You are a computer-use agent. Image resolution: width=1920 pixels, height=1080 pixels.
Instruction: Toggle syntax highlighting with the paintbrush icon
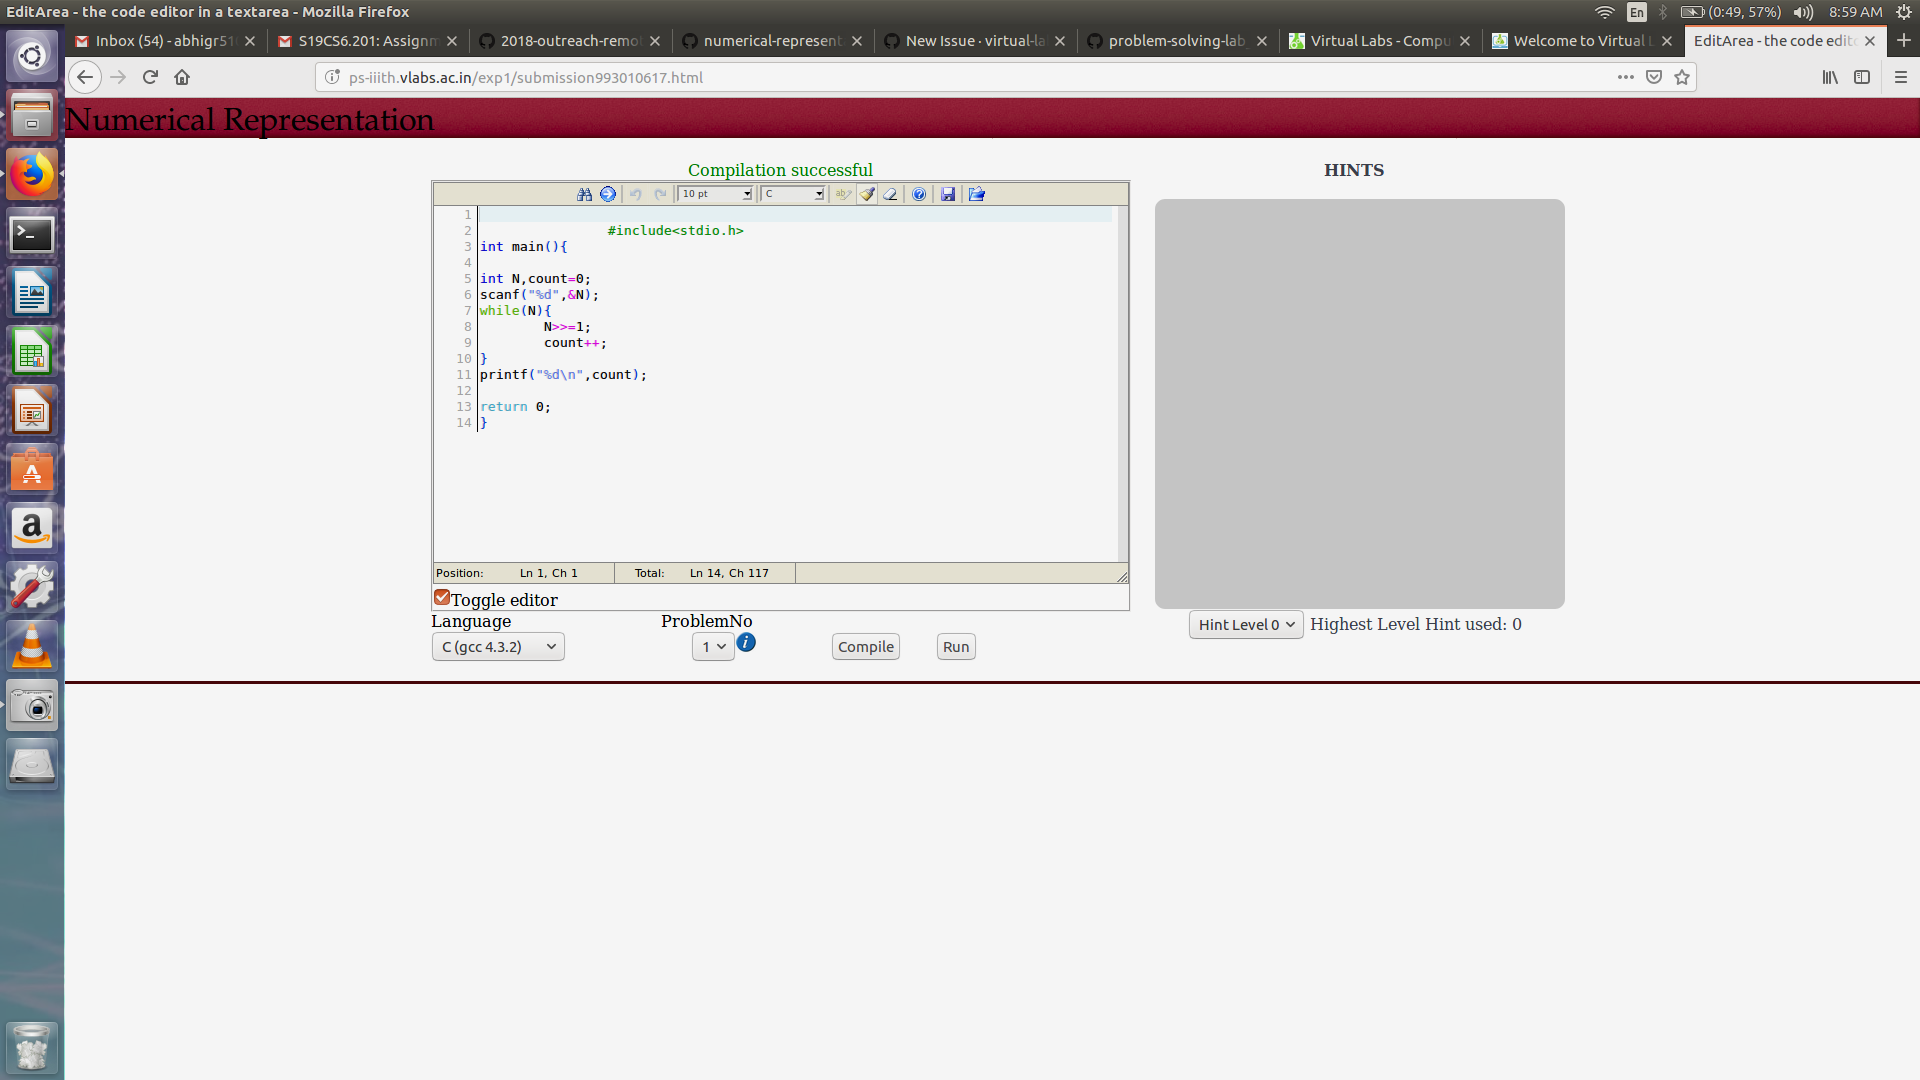tap(867, 194)
